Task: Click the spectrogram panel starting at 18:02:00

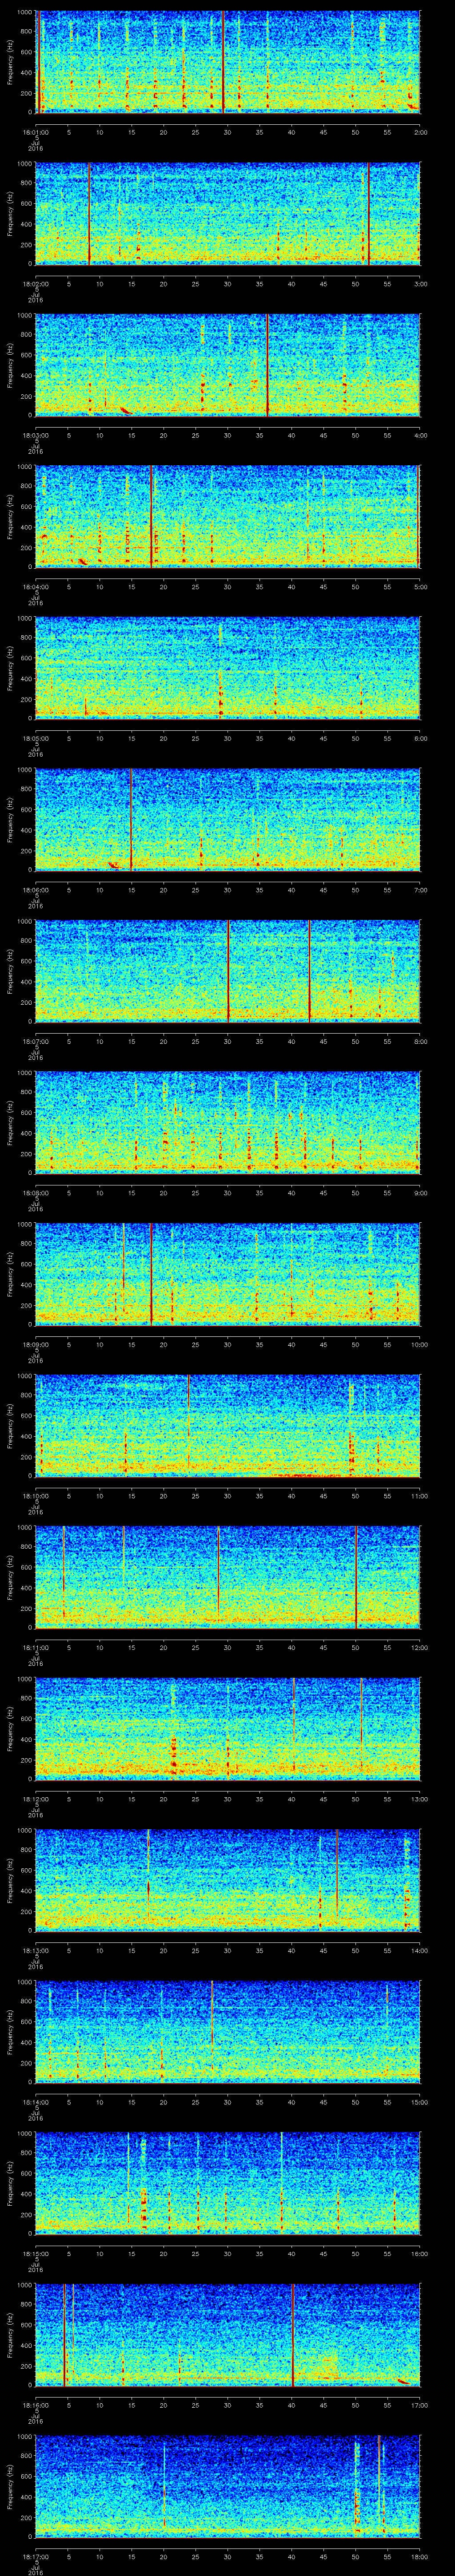Action: pyautogui.click(x=228, y=214)
